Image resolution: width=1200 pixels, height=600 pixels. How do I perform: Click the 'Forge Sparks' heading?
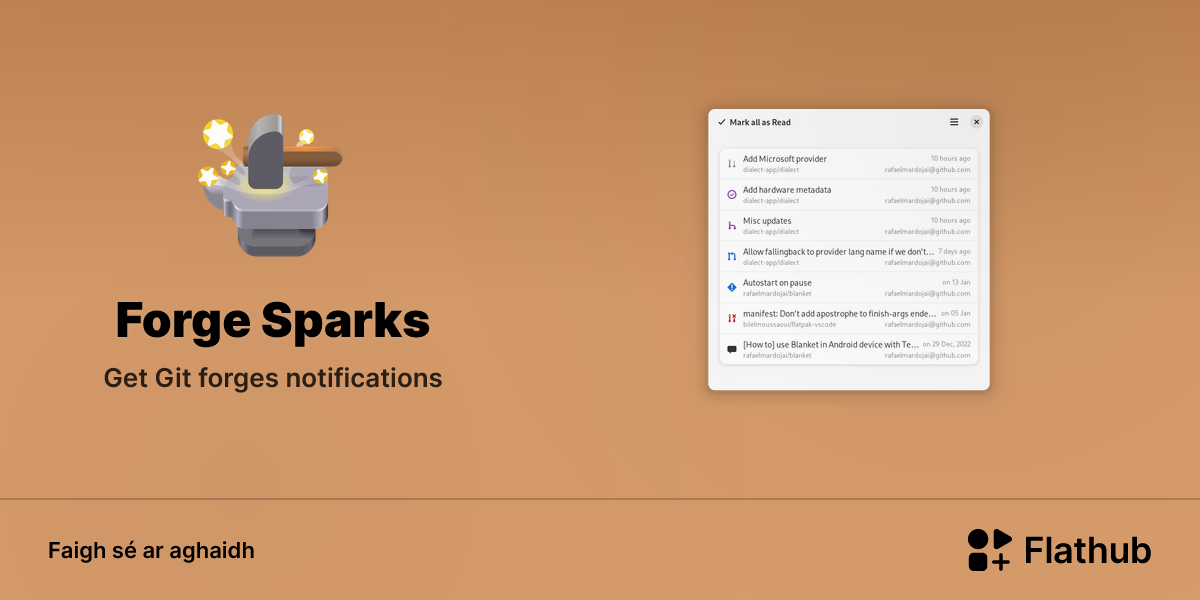coord(272,321)
